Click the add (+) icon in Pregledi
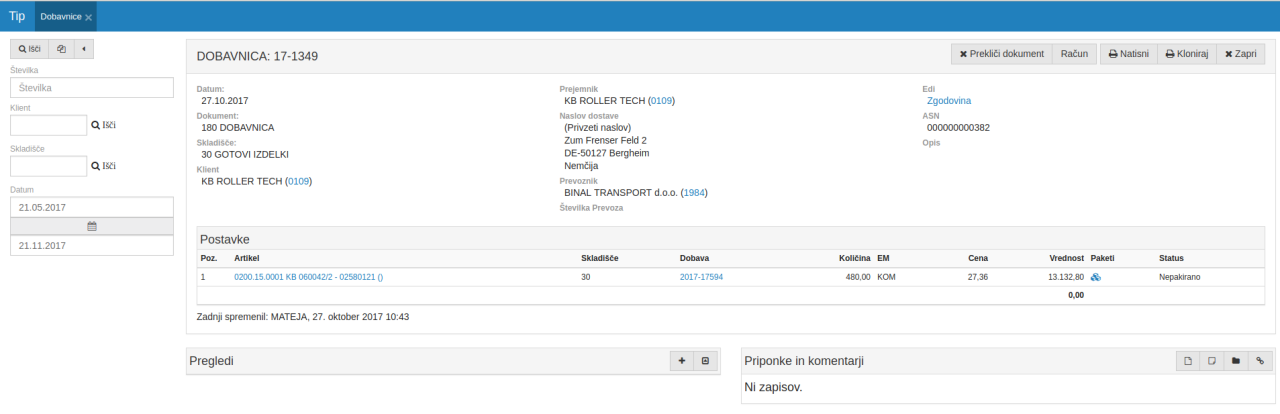Viewport: 1280px width, 414px height. point(681,361)
